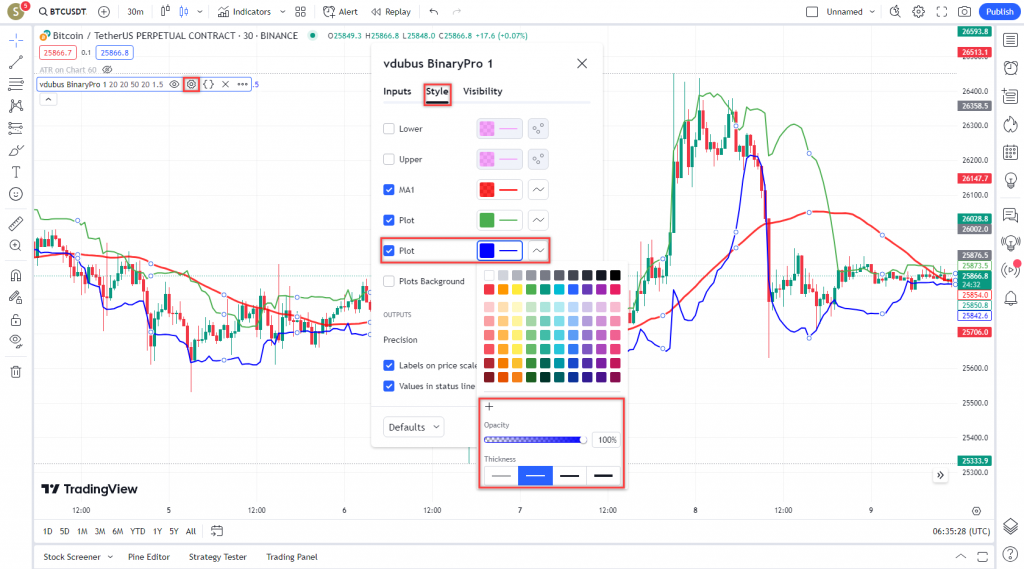Select the ruler measure tool
The image size is (1024, 569).
pyautogui.click(x=16, y=223)
